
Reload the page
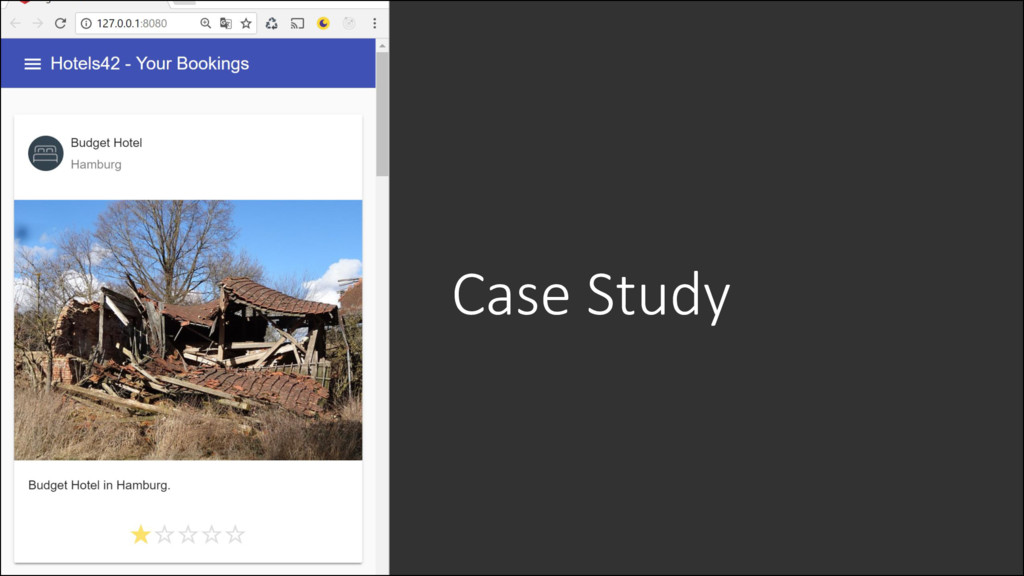pyautogui.click(x=60, y=24)
